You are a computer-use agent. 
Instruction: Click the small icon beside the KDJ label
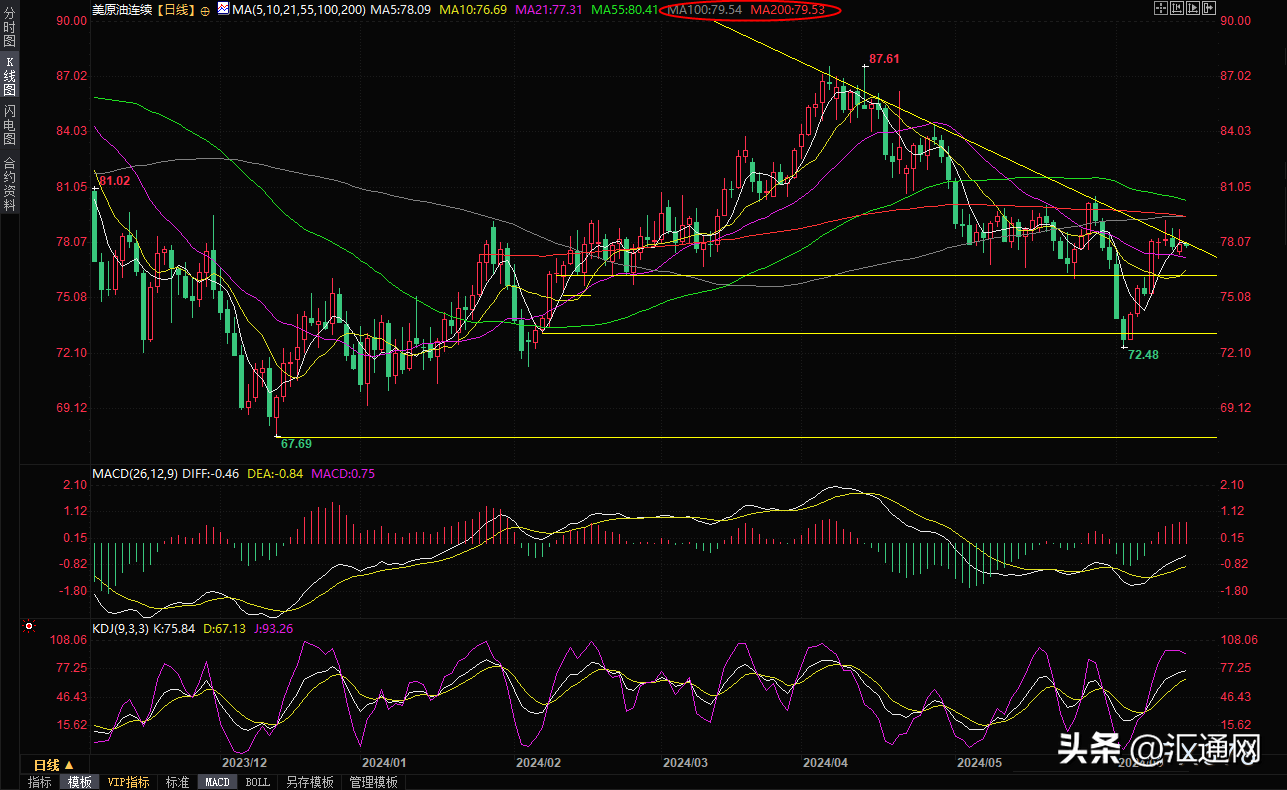(29, 628)
